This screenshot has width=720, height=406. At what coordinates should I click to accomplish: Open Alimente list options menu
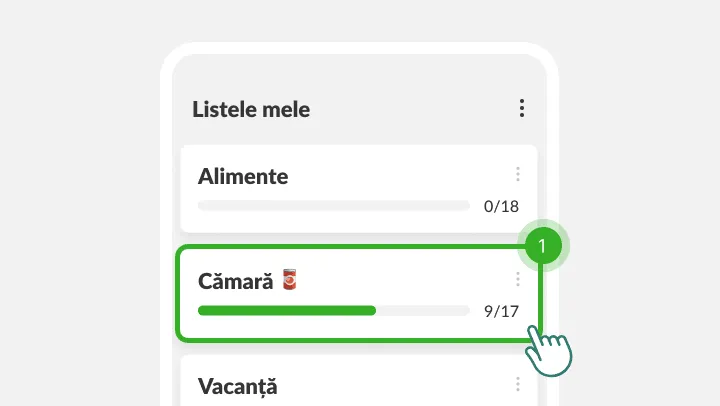[518, 174]
